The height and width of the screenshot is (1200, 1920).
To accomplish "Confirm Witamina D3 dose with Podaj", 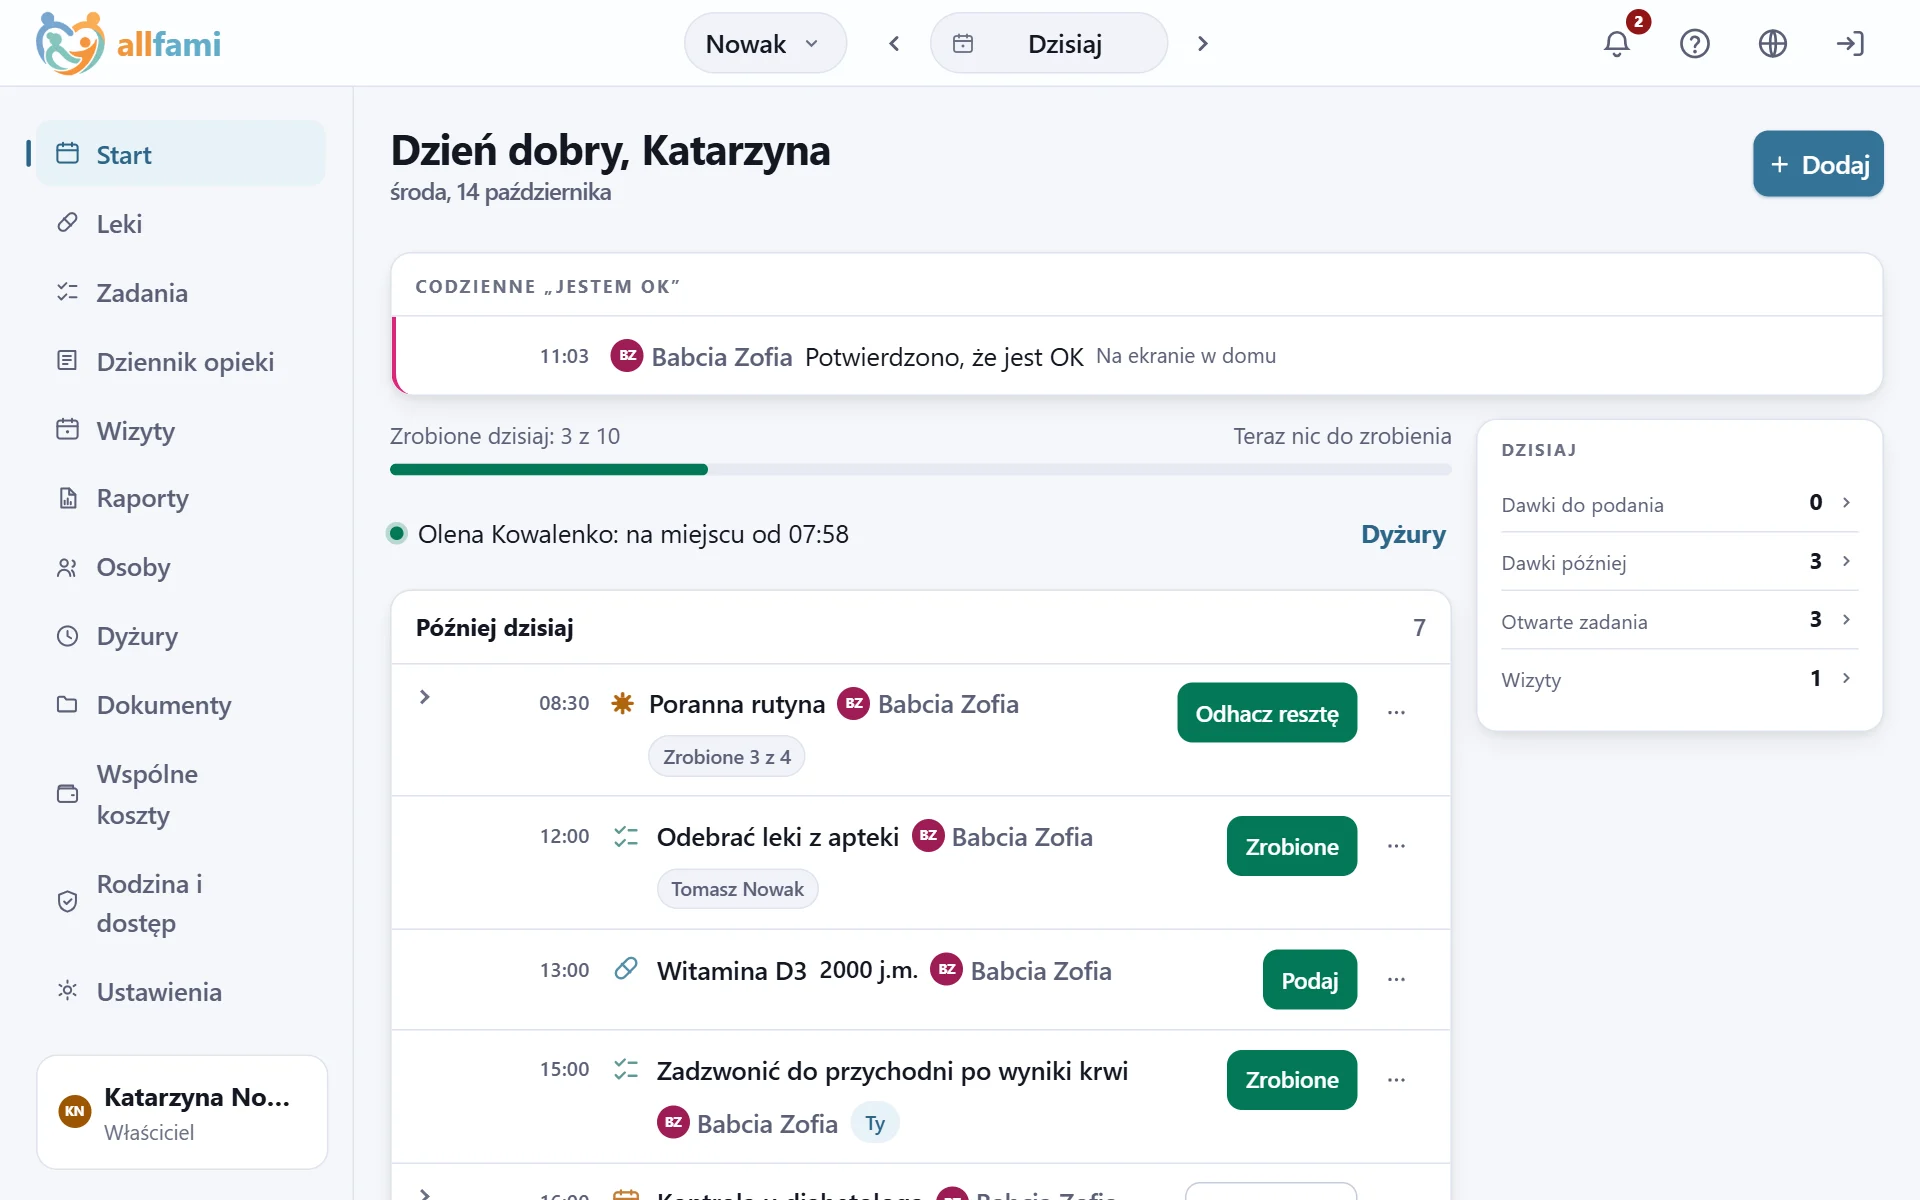I will pyautogui.click(x=1310, y=980).
